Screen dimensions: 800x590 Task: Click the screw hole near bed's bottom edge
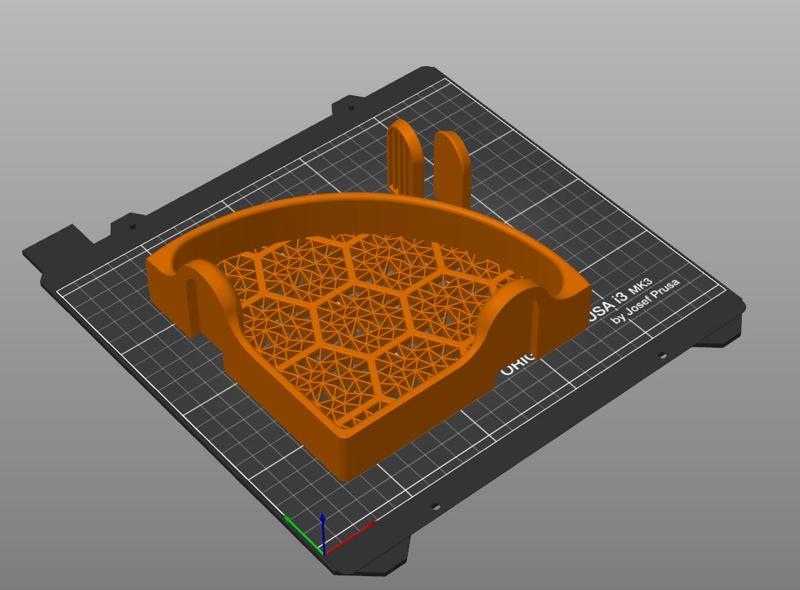435,507
